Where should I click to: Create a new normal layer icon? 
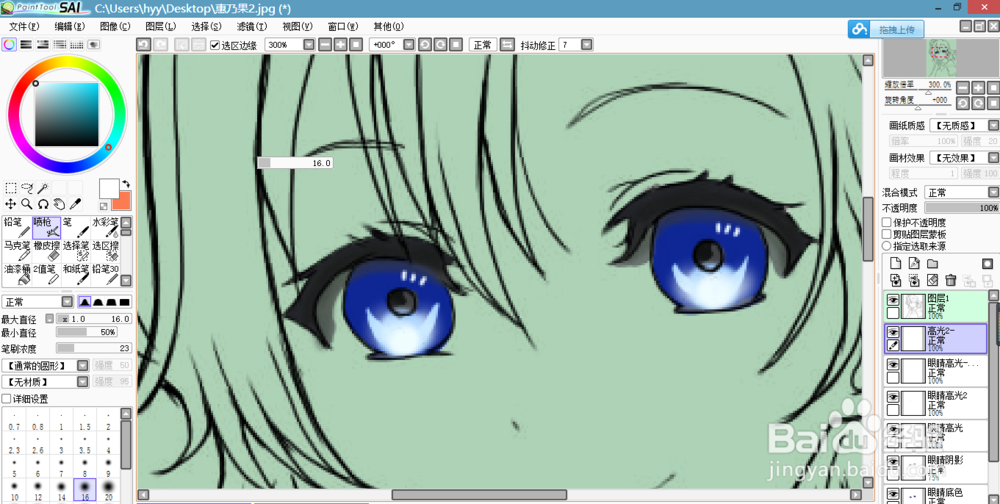(894, 263)
